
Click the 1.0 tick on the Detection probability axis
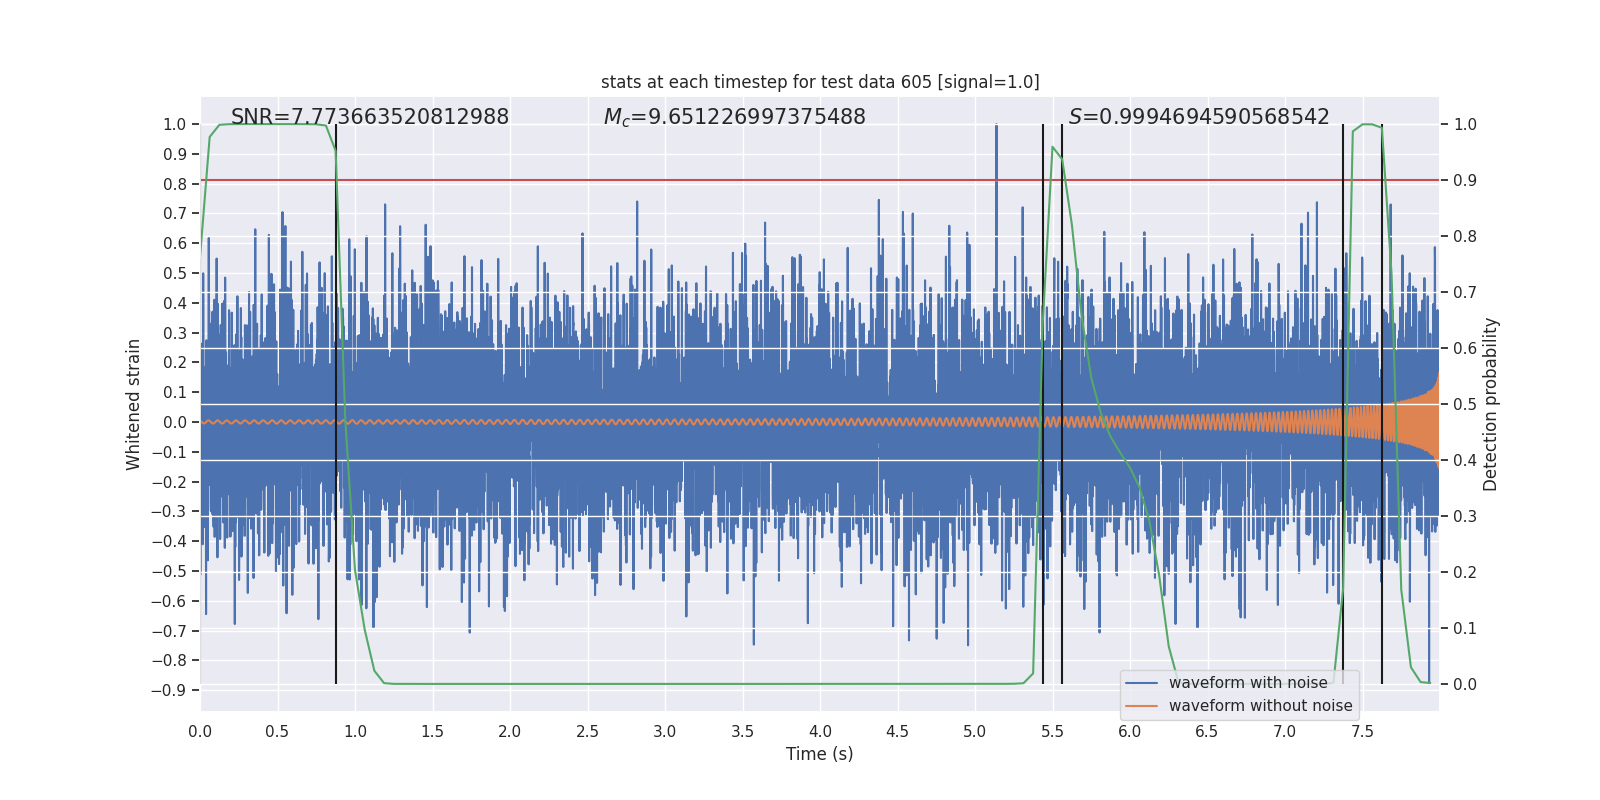click(1465, 124)
